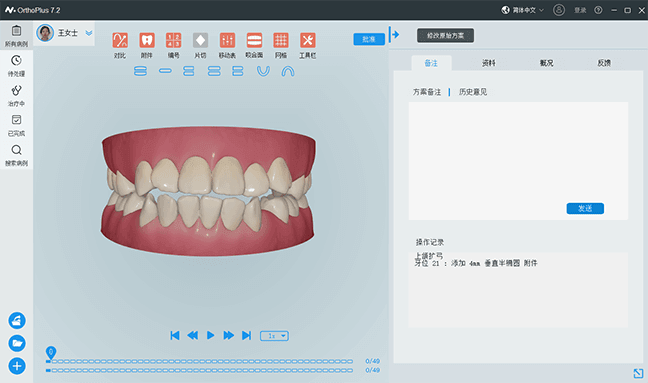Image resolution: width=648 pixels, height=383 pixels.
Task: Open the 待处理 pending cases sidebar icon
Action: pyautogui.click(x=17, y=66)
